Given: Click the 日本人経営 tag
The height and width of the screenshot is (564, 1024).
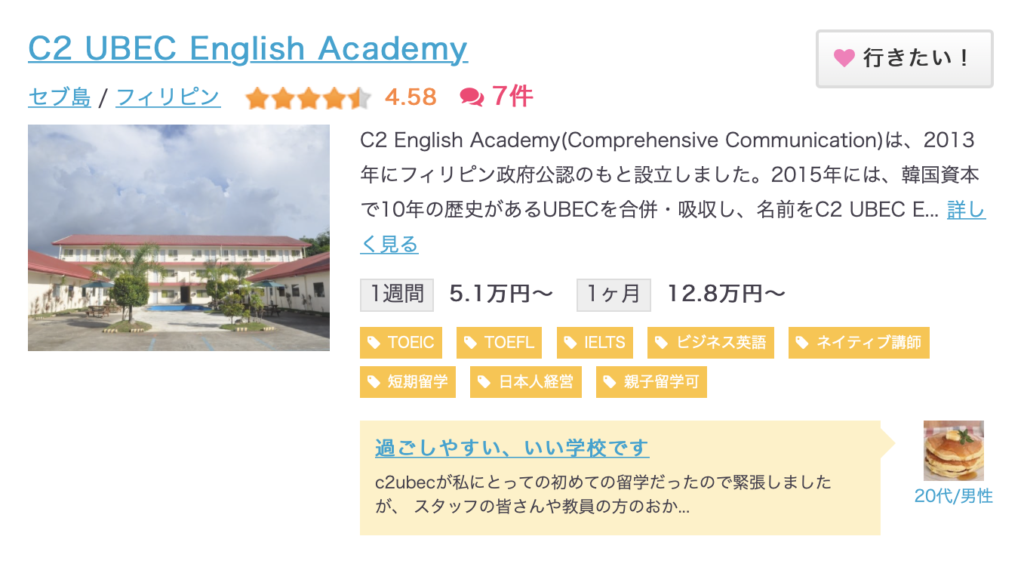Looking at the screenshot, I should pos(526,382).
